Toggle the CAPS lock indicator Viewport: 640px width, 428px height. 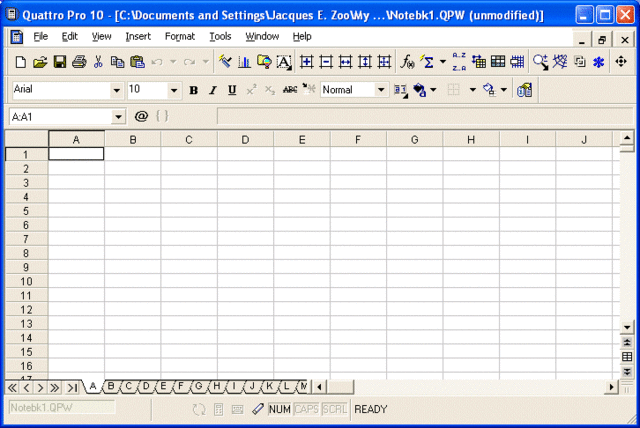click(306, 409)
